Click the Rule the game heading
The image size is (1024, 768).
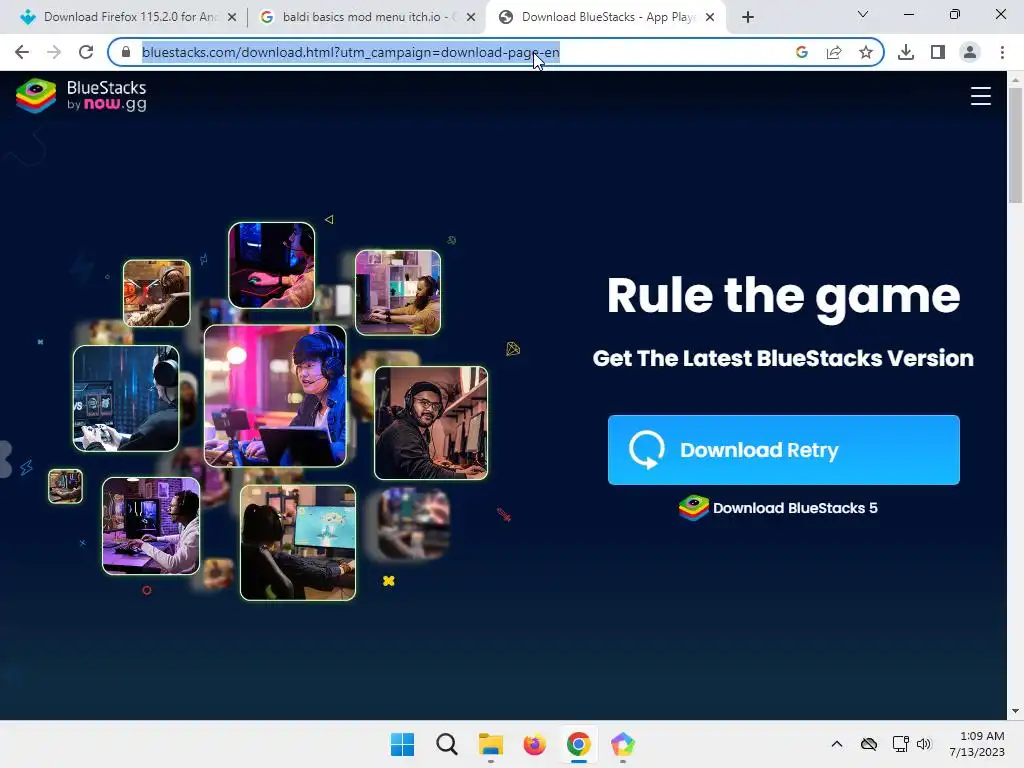(x=784, y=297)
